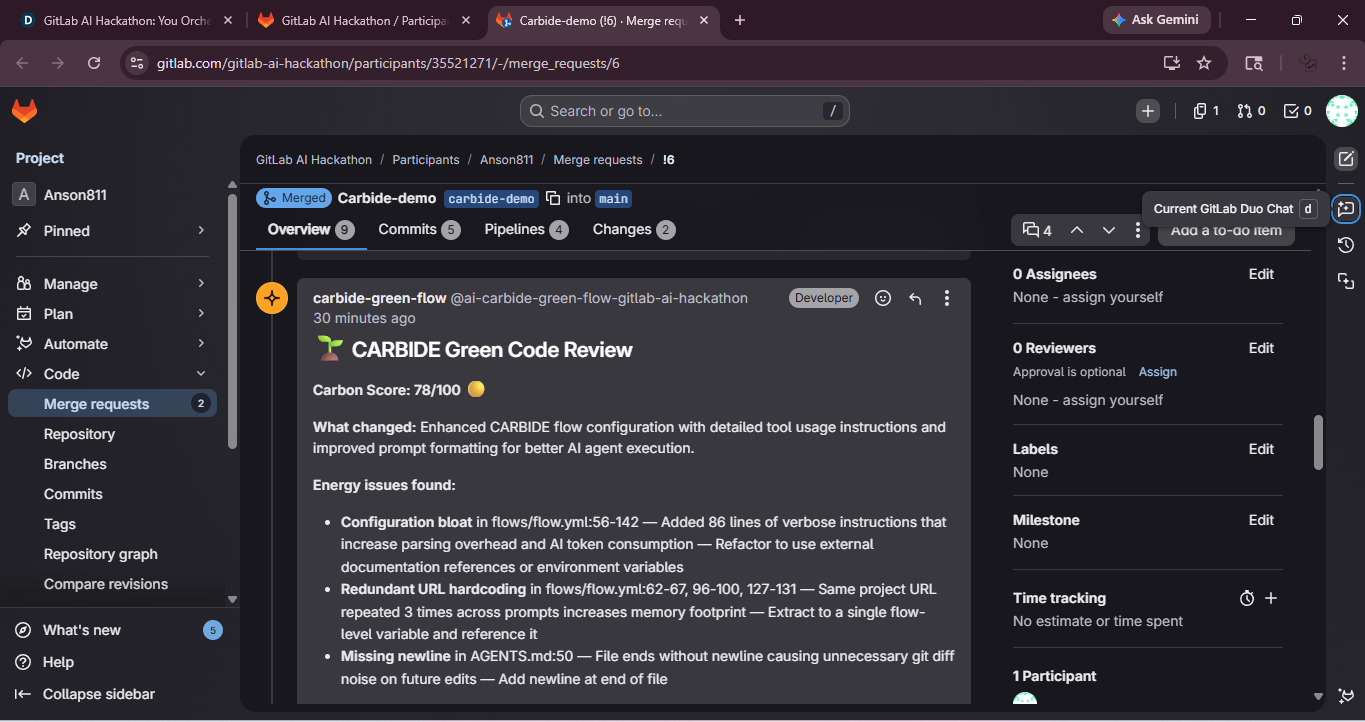Viewport: 1365px width, 722px height.
Task: Open more actions on carbide-green-flow comment
Action: pyautogui.click(x=947, y=298)
